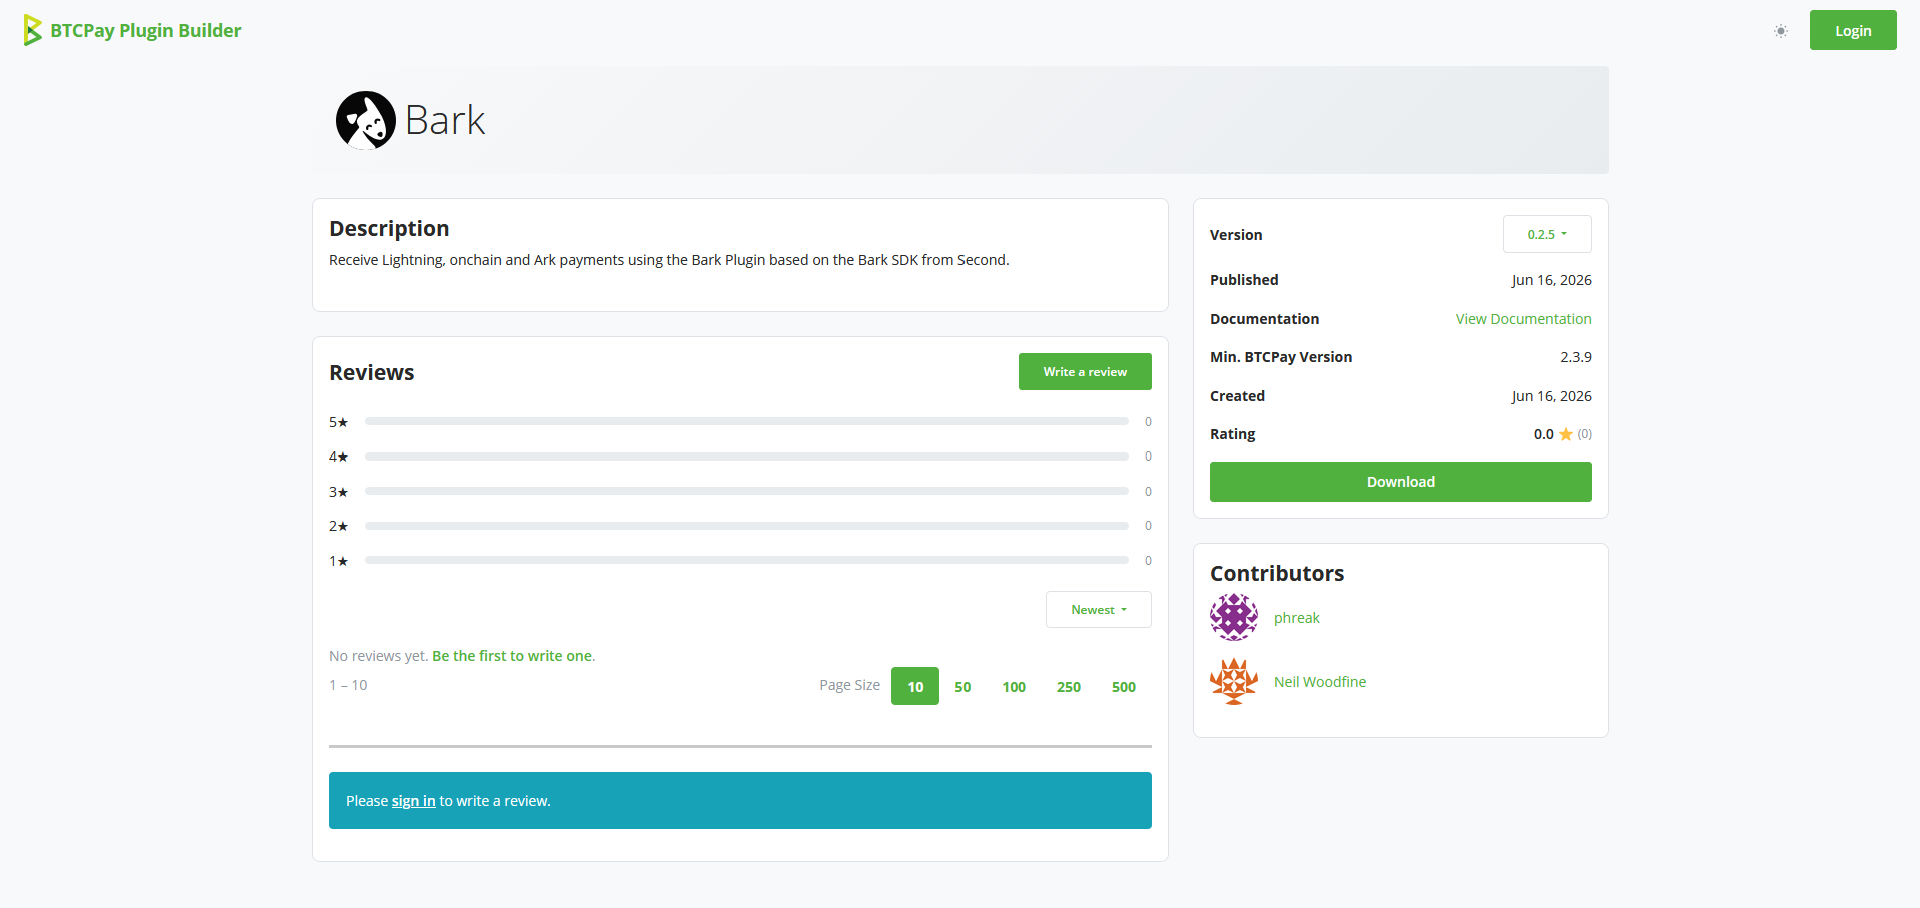The width and height of the screenshot is (1920, 908).
Task: Click the 1-star rating progress bar
Action: pos(746,560)
